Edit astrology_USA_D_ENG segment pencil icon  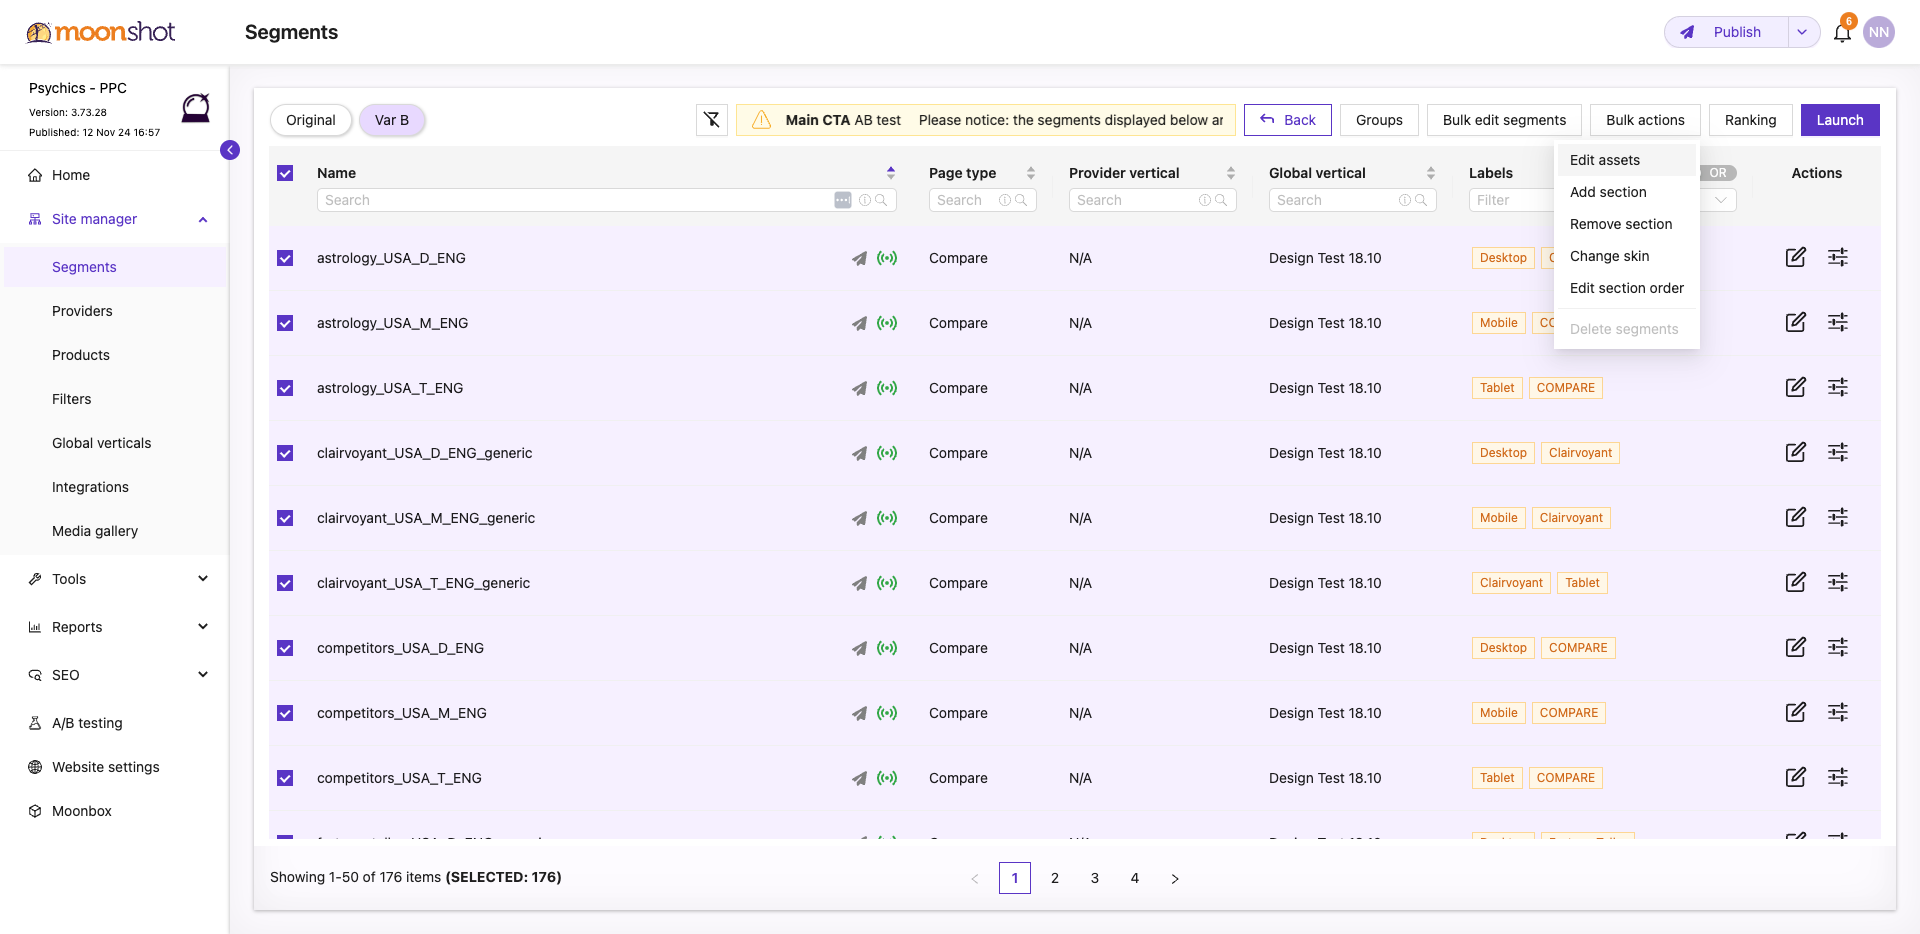click(1796, 257)
